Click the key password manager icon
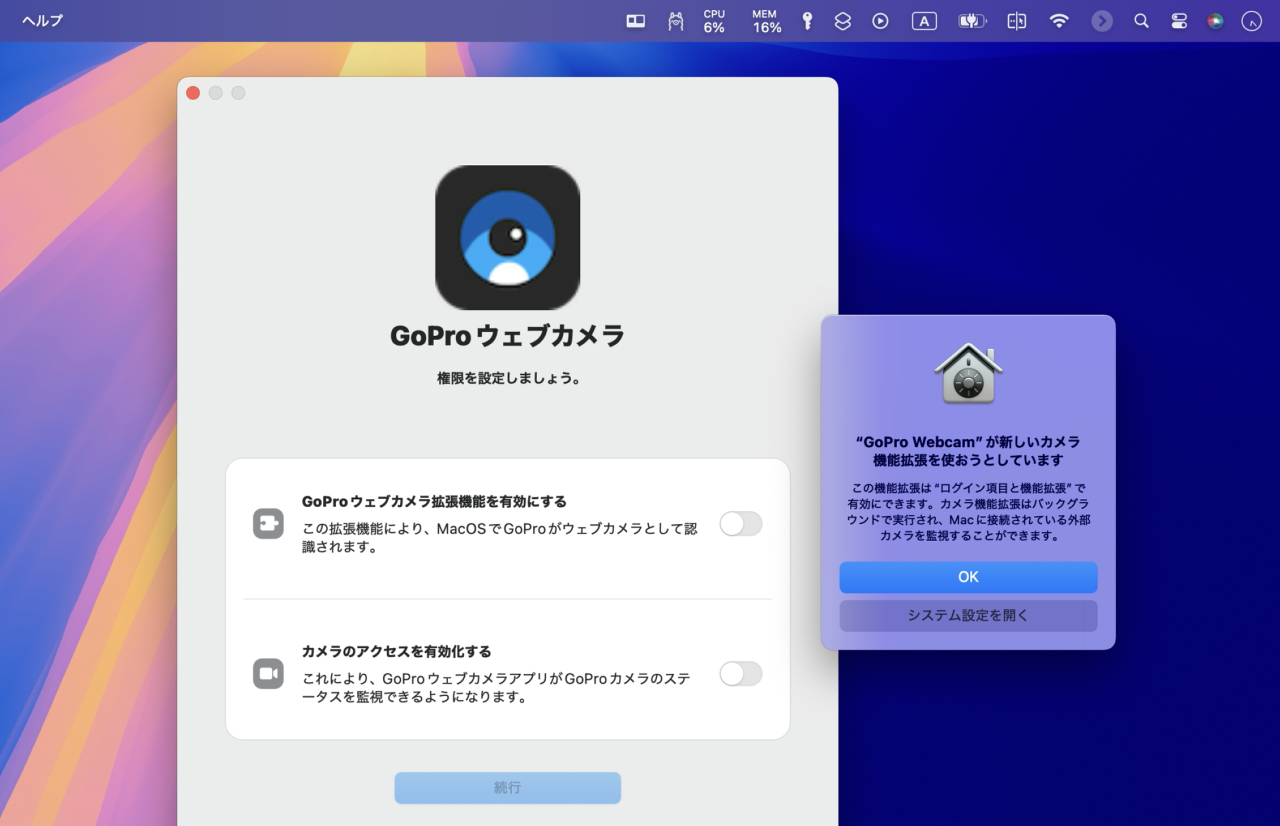 coord(807,21)
